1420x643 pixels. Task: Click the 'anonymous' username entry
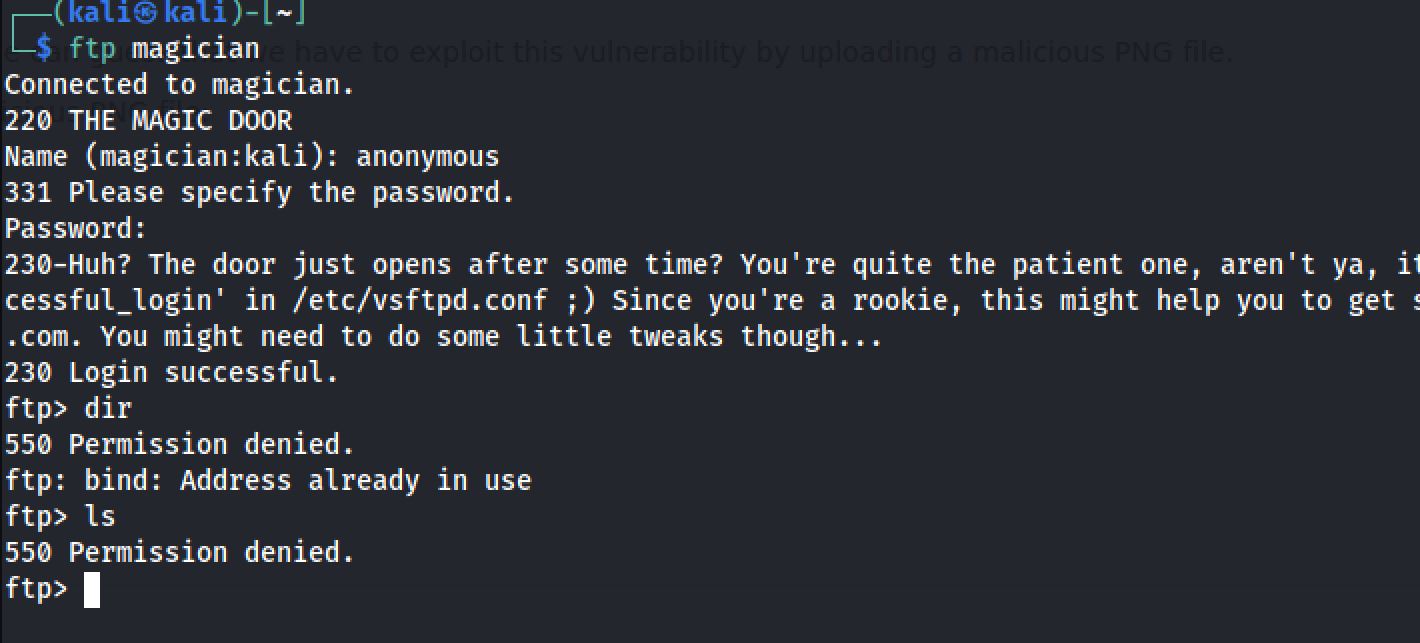427,157
